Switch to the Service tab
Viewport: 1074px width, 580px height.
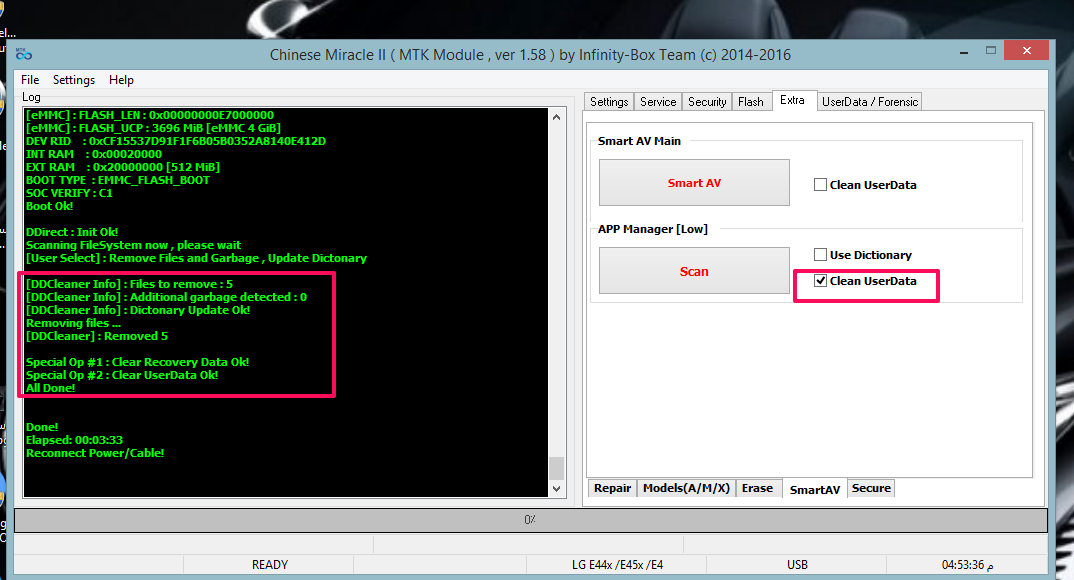[658, 101]
